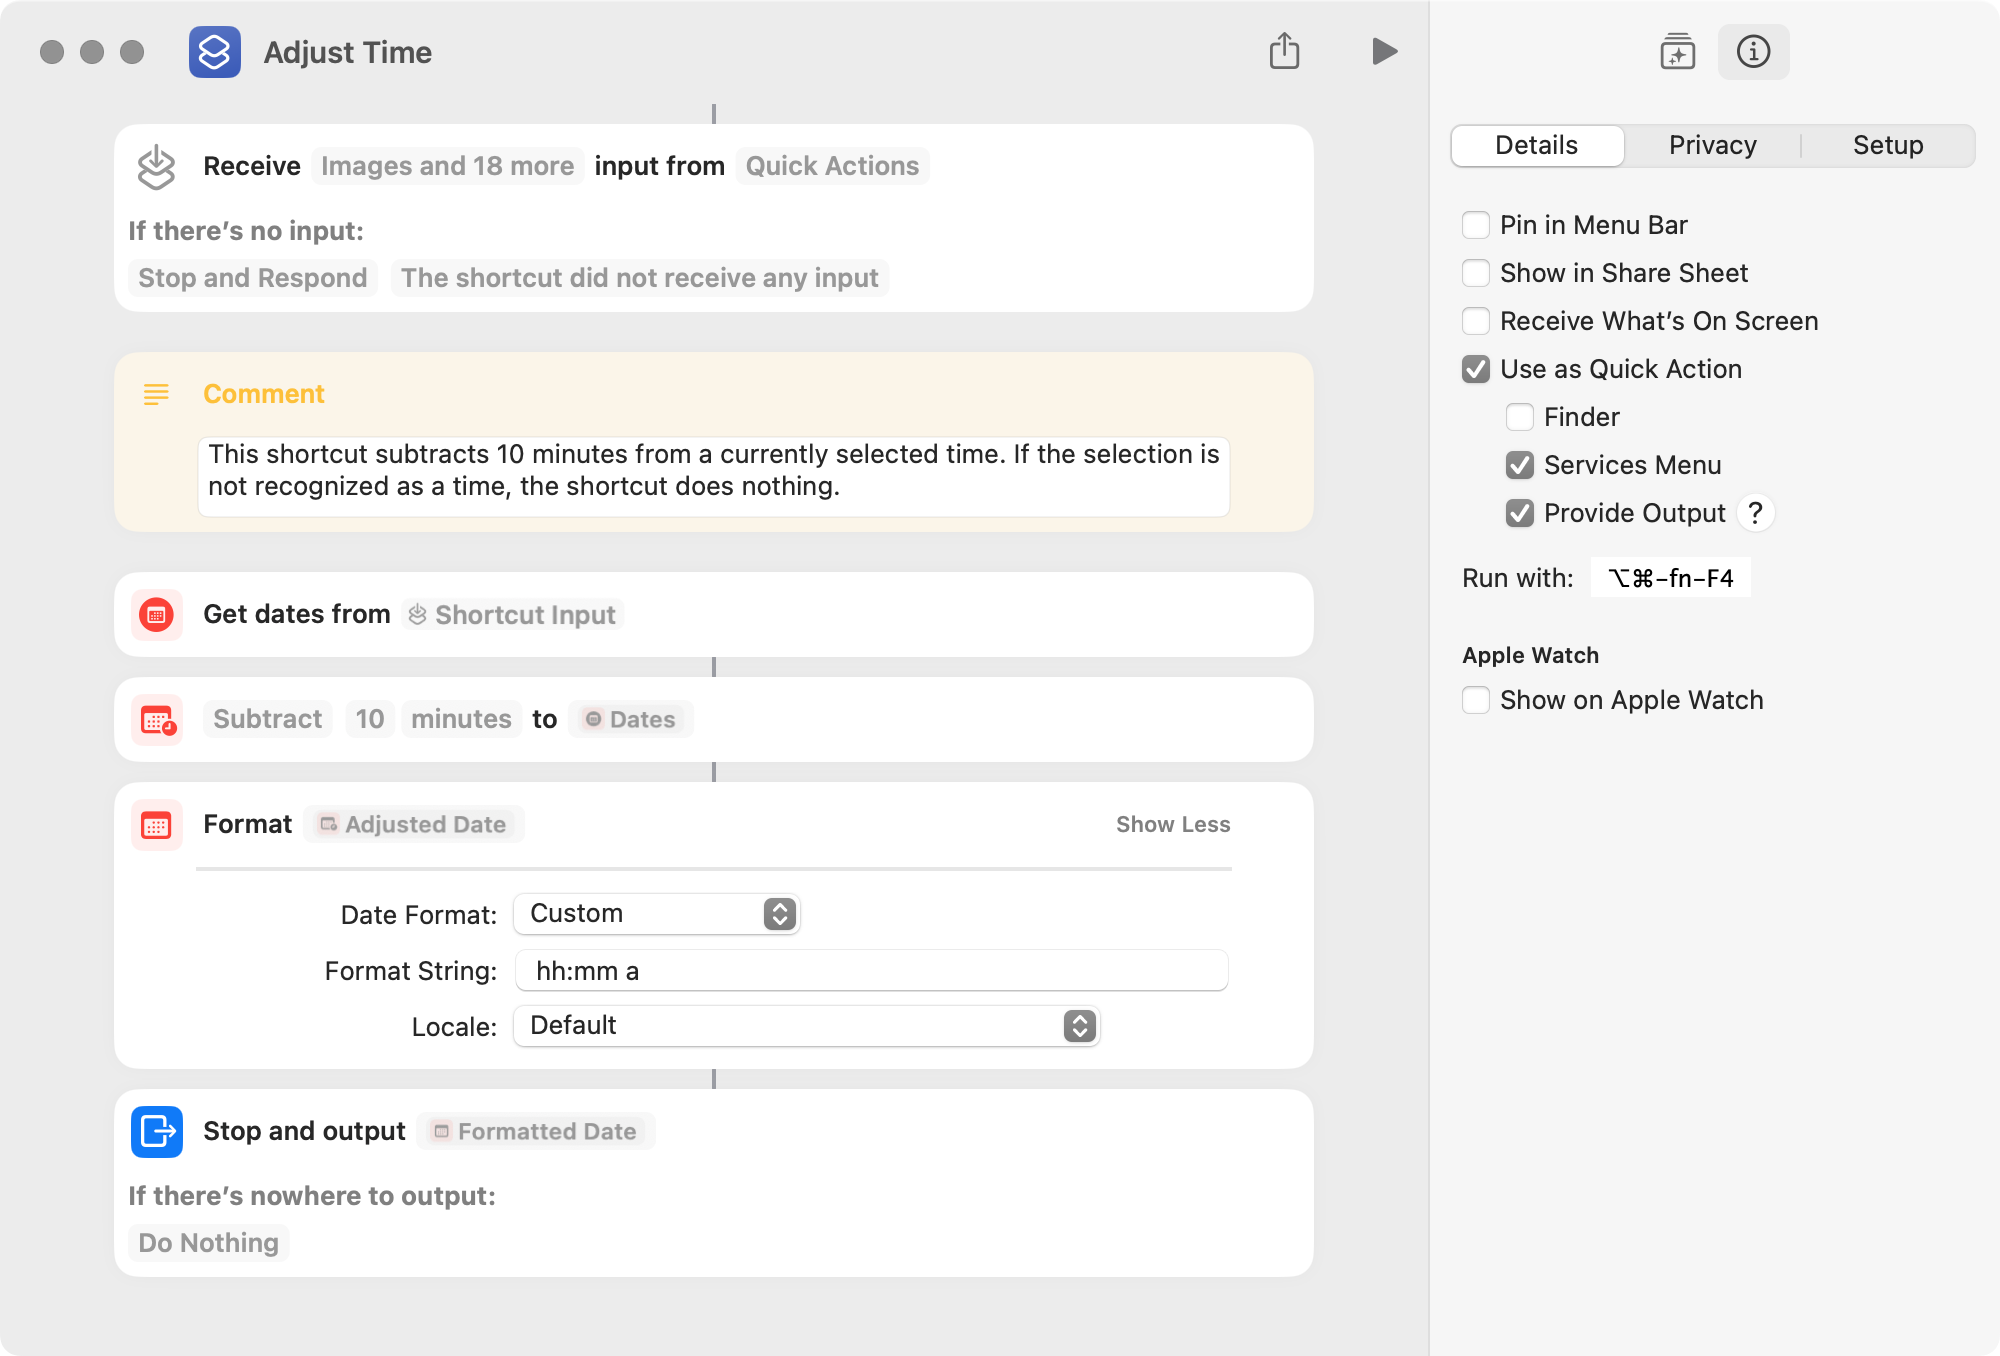Screen dimensions: 2000x1356
Task: Click the Stop and output action icon
Action: [x=157, y=1132]
